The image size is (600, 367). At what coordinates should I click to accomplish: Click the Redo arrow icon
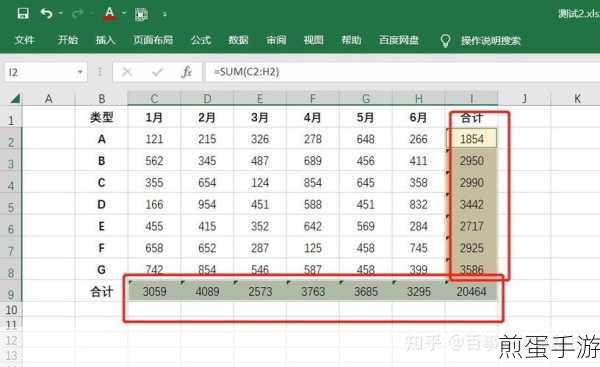pyautogui.click(x=78, y=14)
